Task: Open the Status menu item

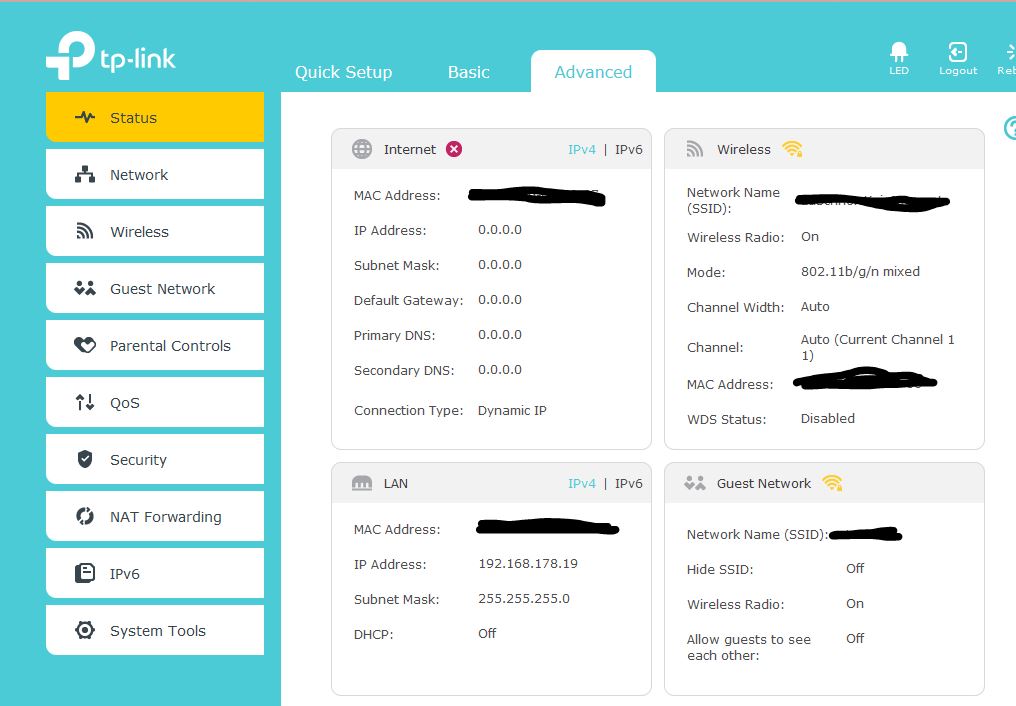Action: tap(155, 117)
